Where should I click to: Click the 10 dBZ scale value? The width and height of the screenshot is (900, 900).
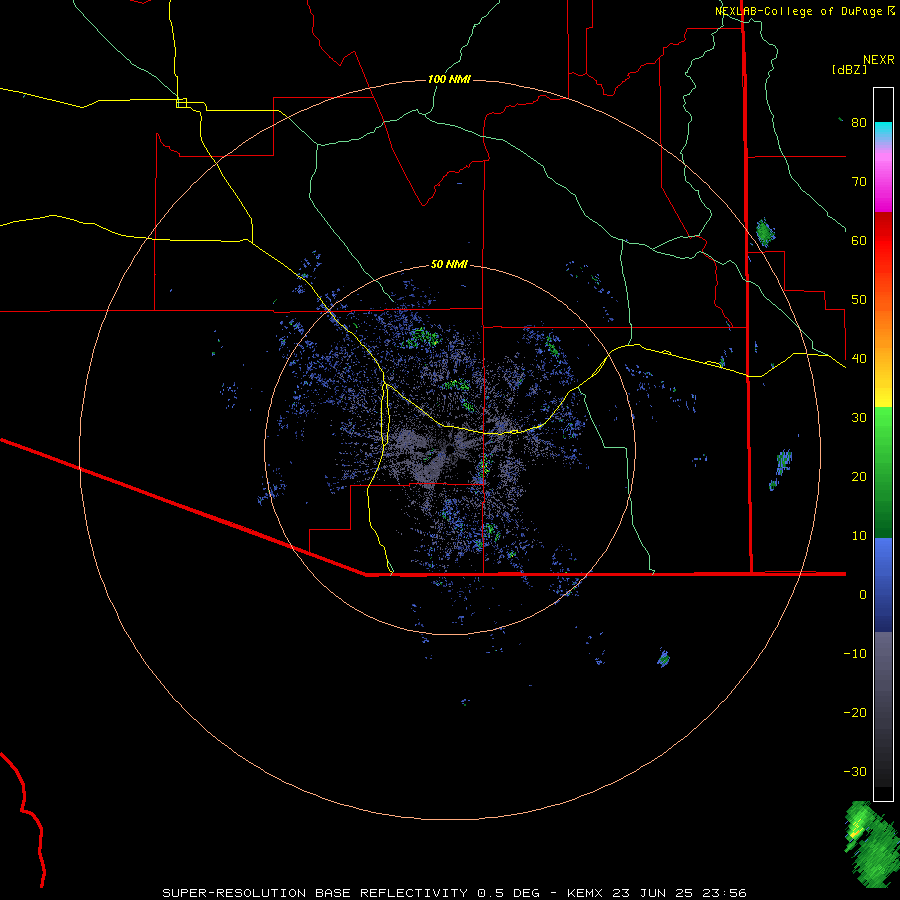tap(859, 536)
